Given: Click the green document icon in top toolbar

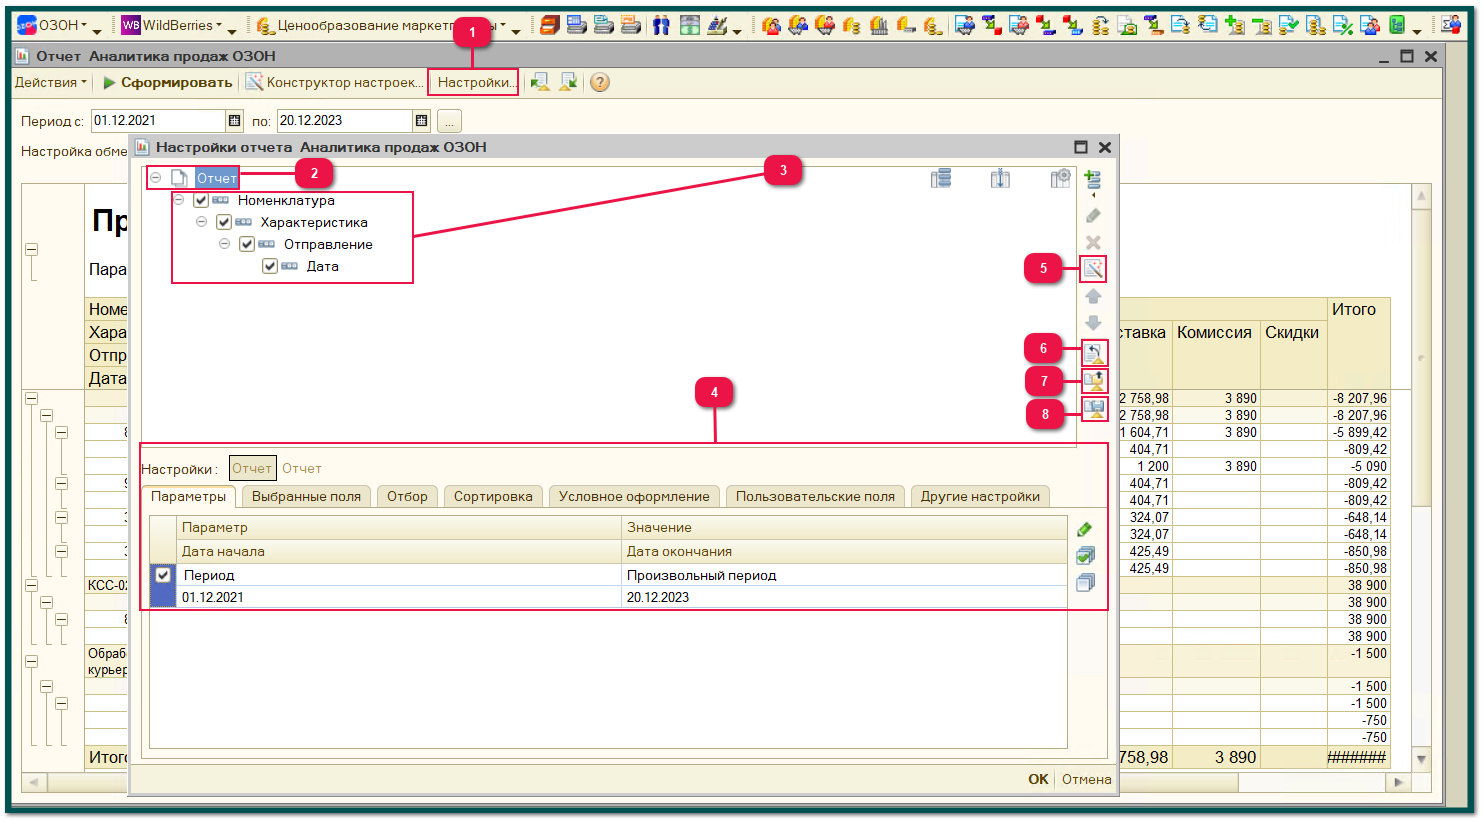Looking at the screenshot, I should pyautogui.click(x=1397, y=26).
